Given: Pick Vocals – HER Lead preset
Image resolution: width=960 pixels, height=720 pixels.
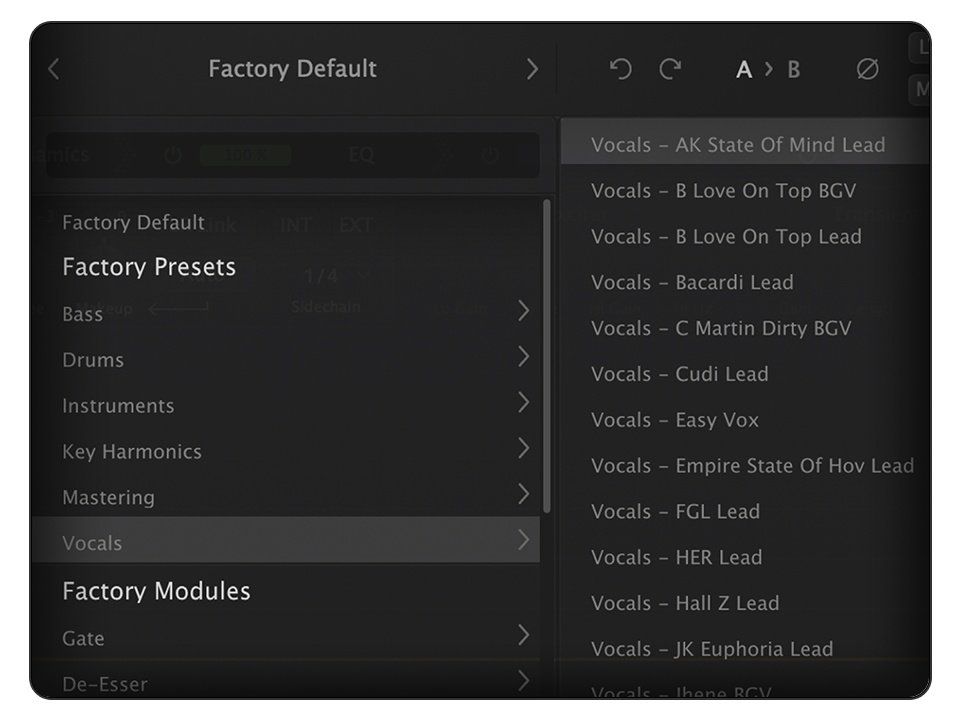Looking at the screenshot, I should (x=676, y=557).
